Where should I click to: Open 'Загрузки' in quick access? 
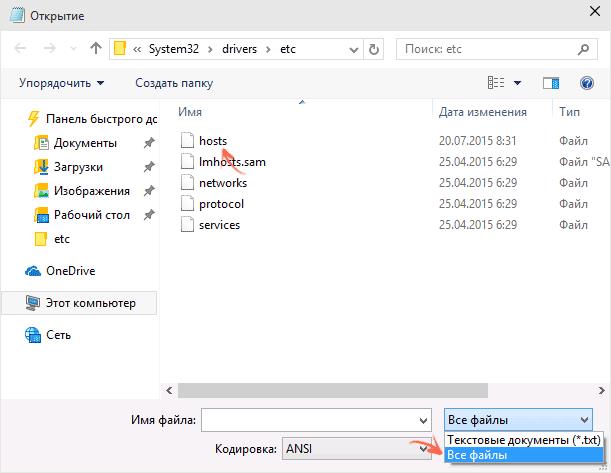click(x=78, y=167)
